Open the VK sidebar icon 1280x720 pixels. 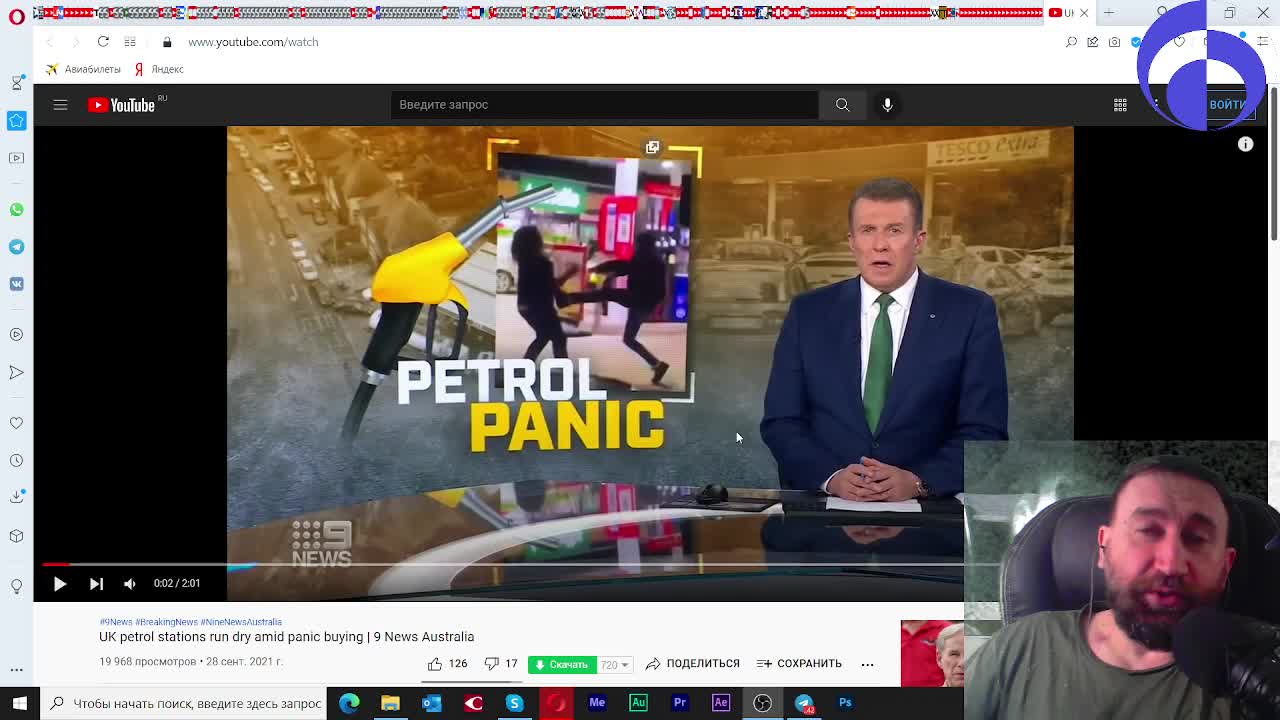click(16, 284)
